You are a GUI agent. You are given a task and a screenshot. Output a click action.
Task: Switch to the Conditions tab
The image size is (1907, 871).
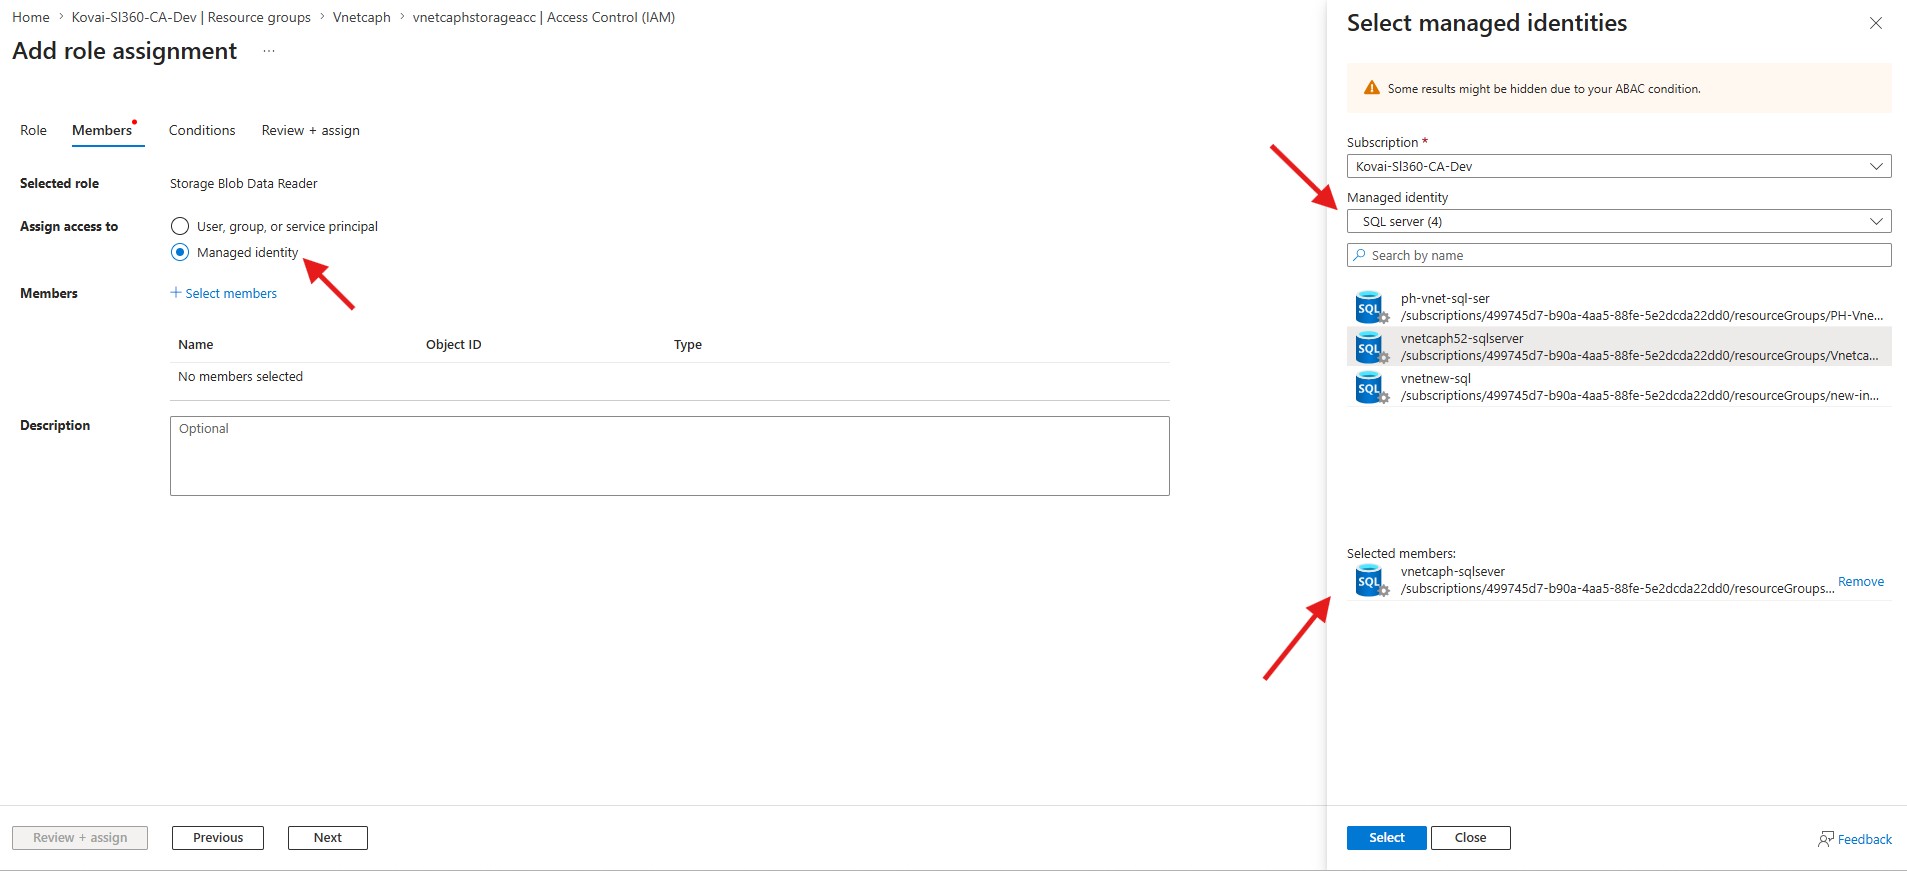(x=202, y=130)
